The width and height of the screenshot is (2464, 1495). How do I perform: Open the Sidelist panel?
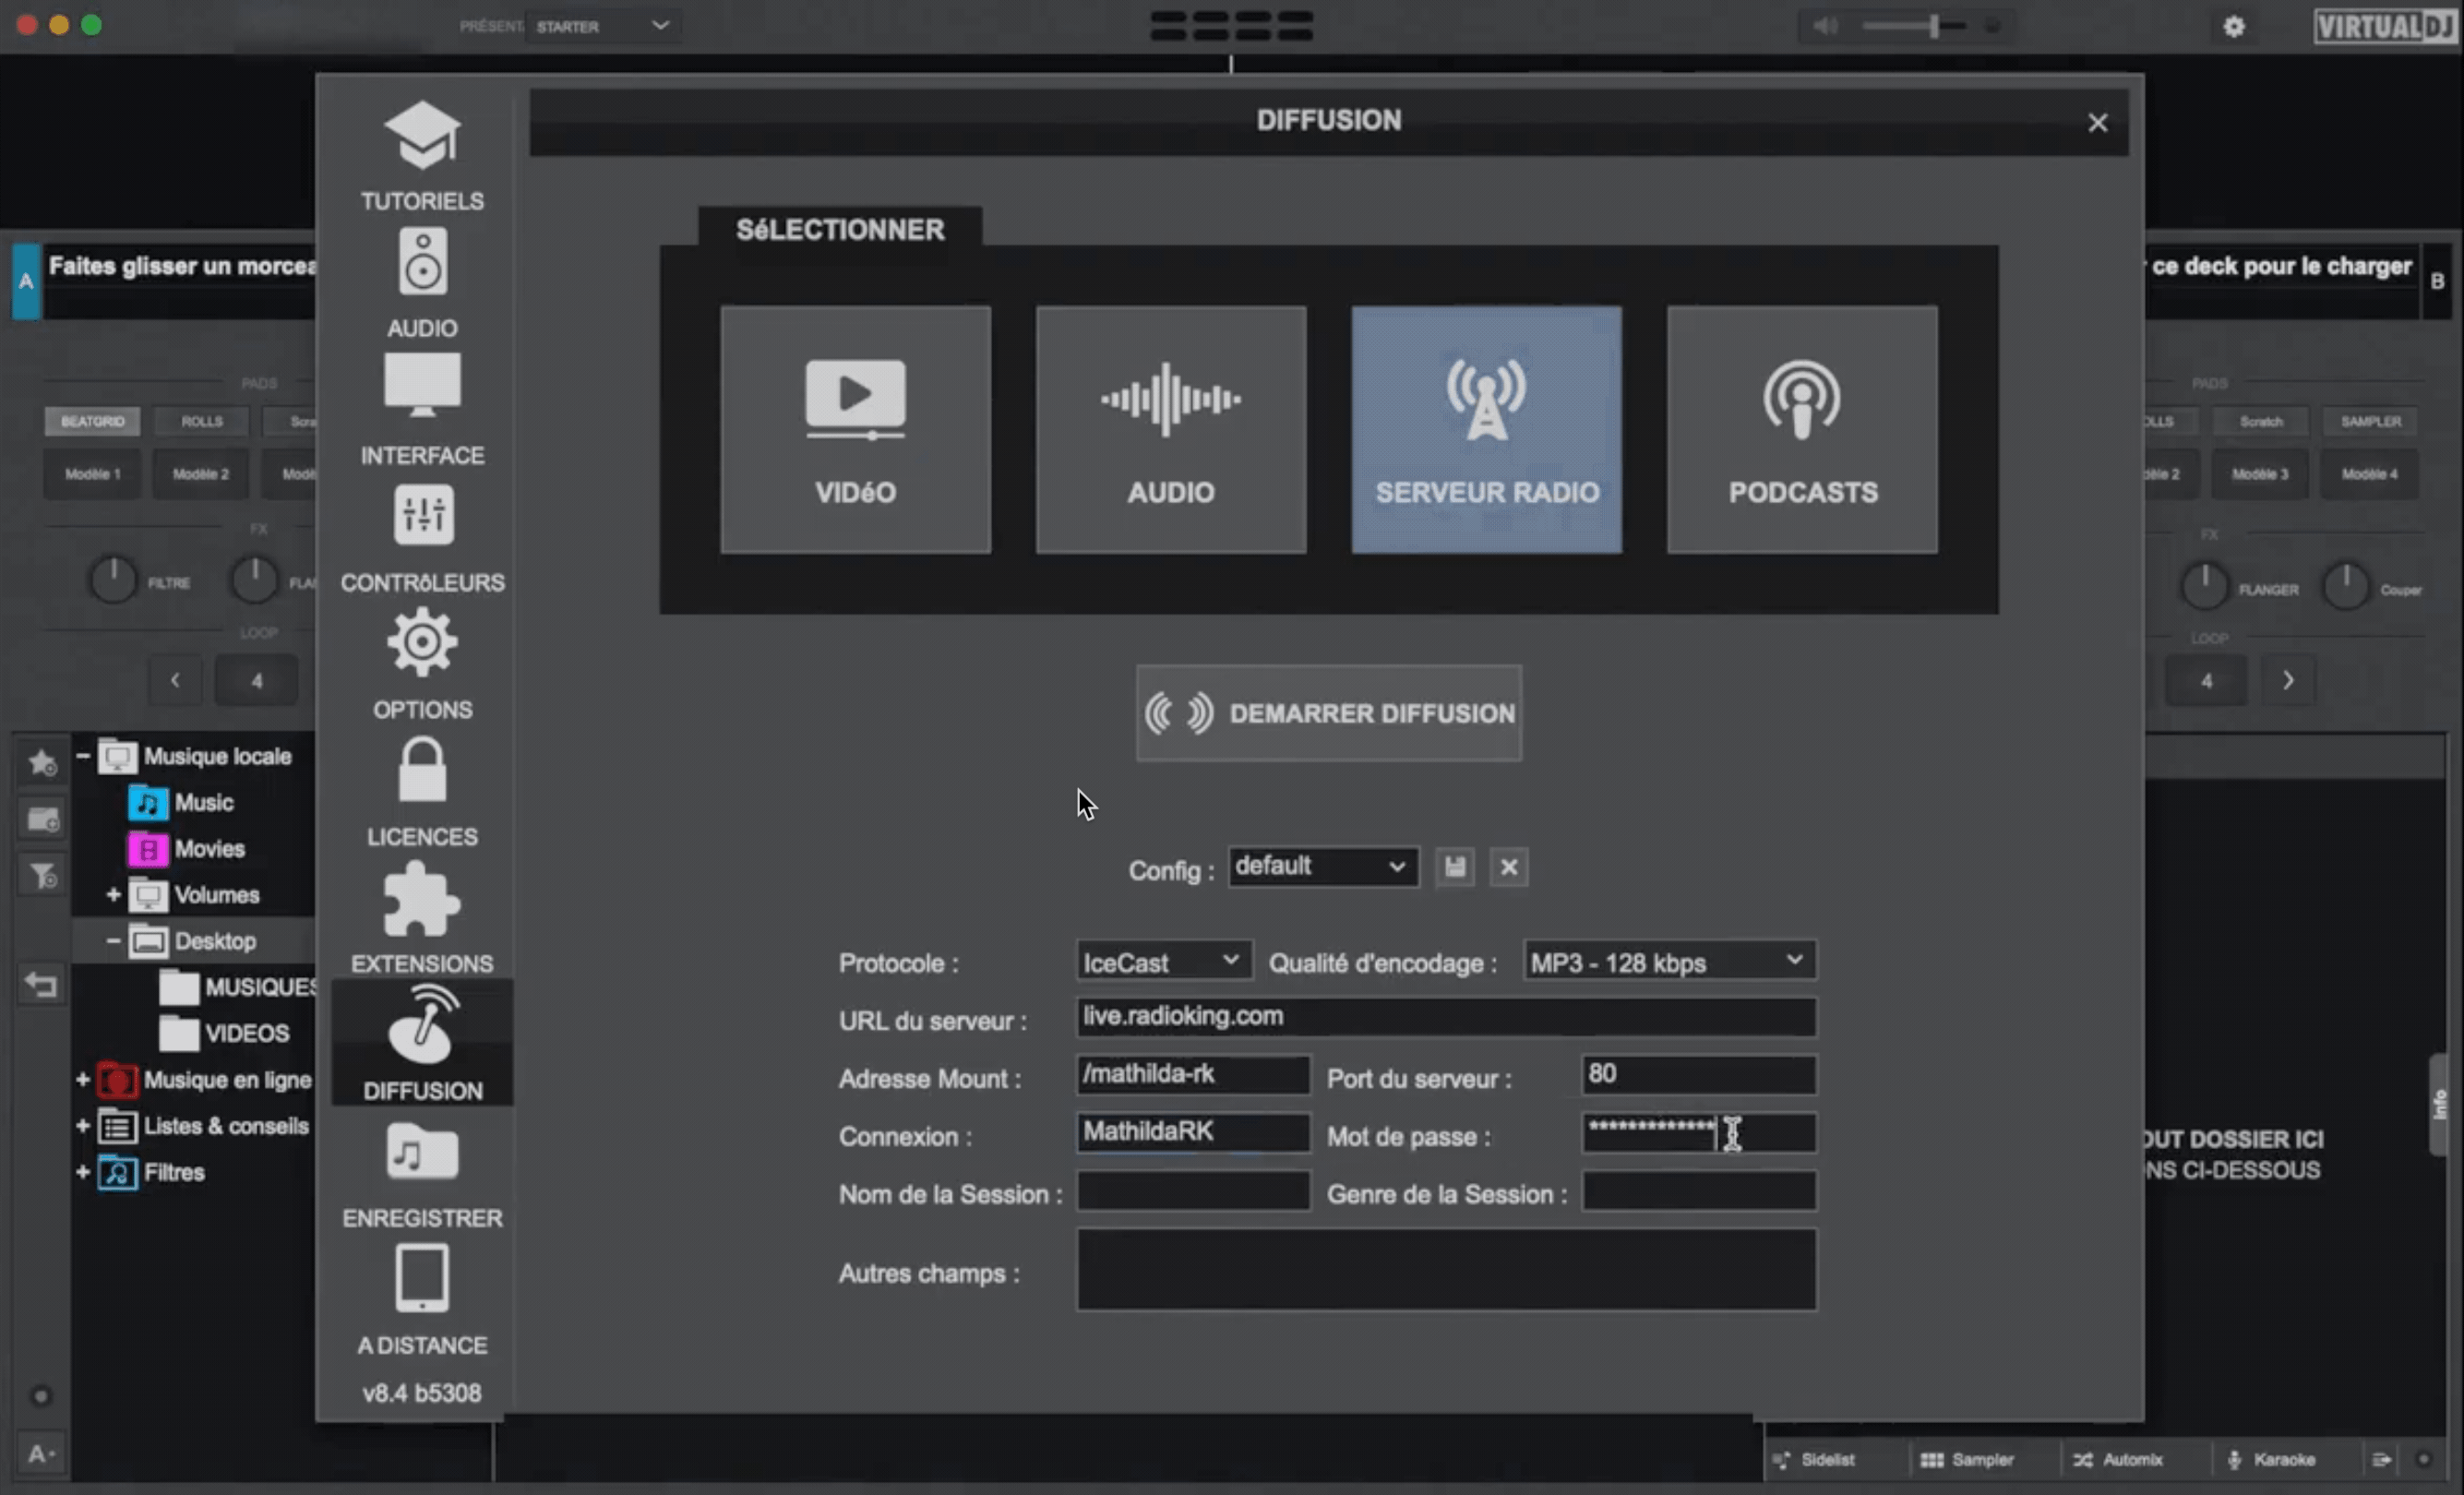click(x=1815, y=1459)
